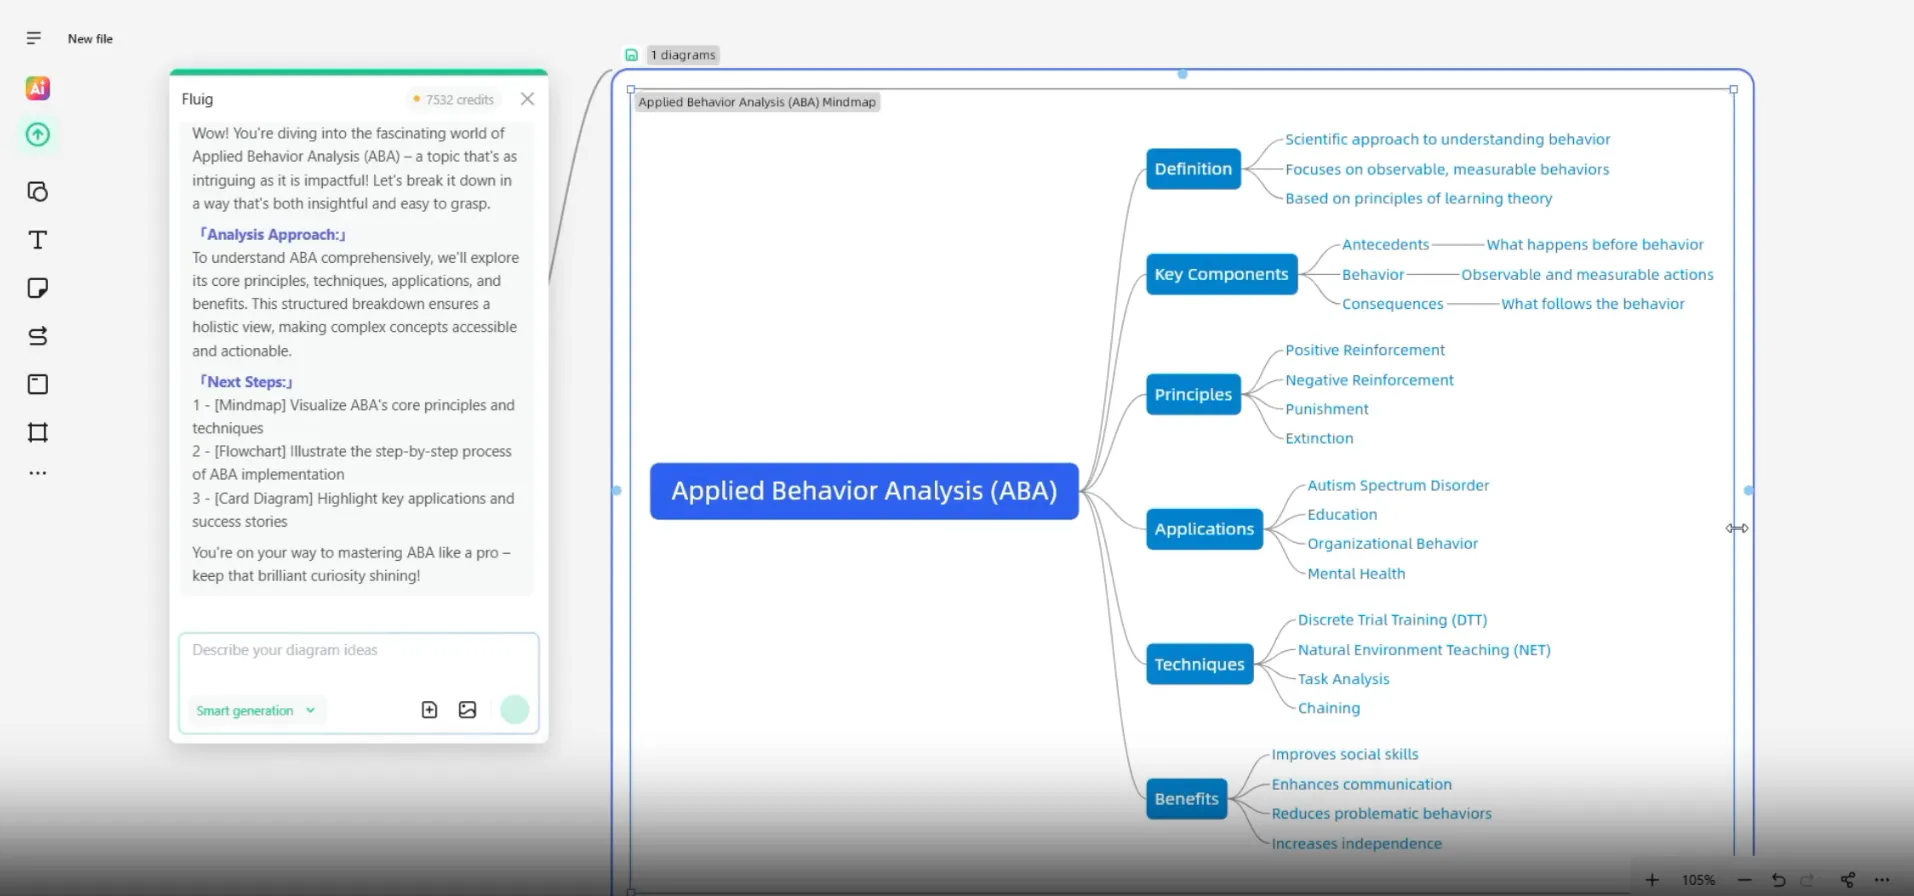The width and height of the screenshot is (1914, 896).
Task: Click the image upload icon in prompt box
Action: 467,710
